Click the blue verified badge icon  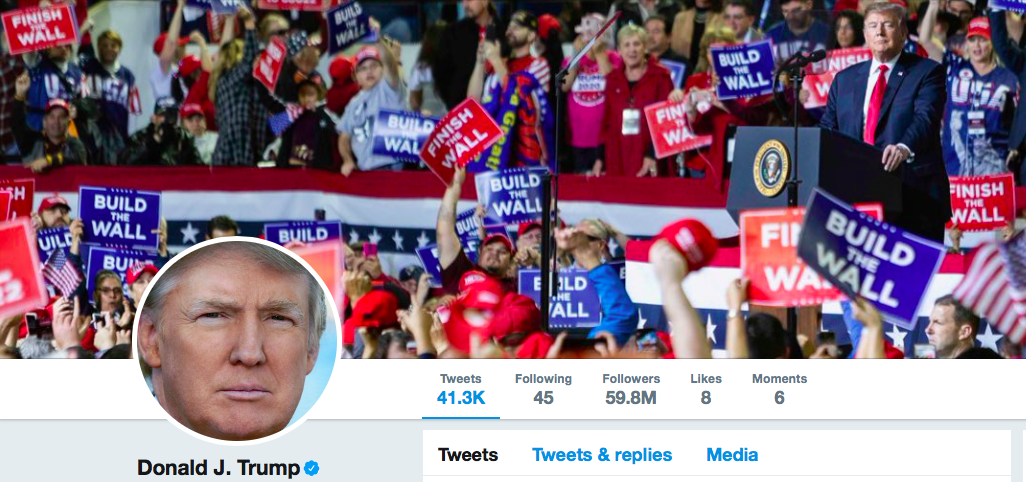[x=312, y=468]
